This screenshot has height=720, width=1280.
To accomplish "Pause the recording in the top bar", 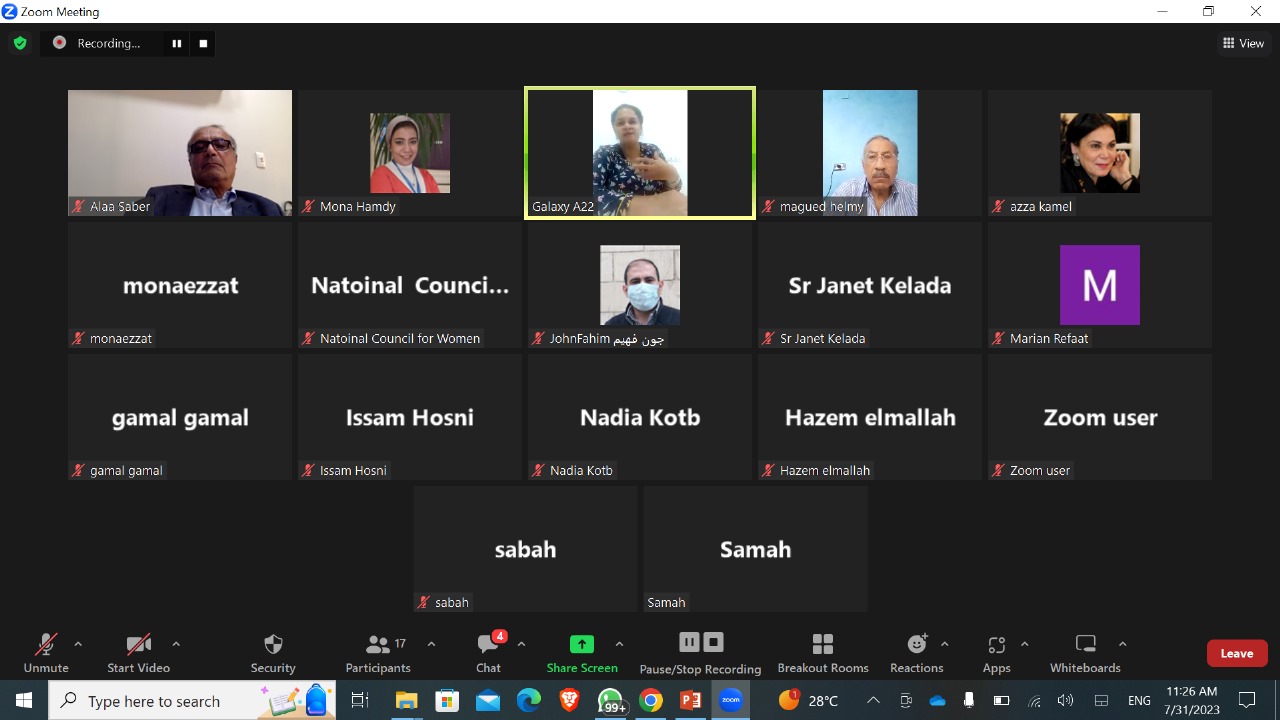I will click(x=177, y=43).
